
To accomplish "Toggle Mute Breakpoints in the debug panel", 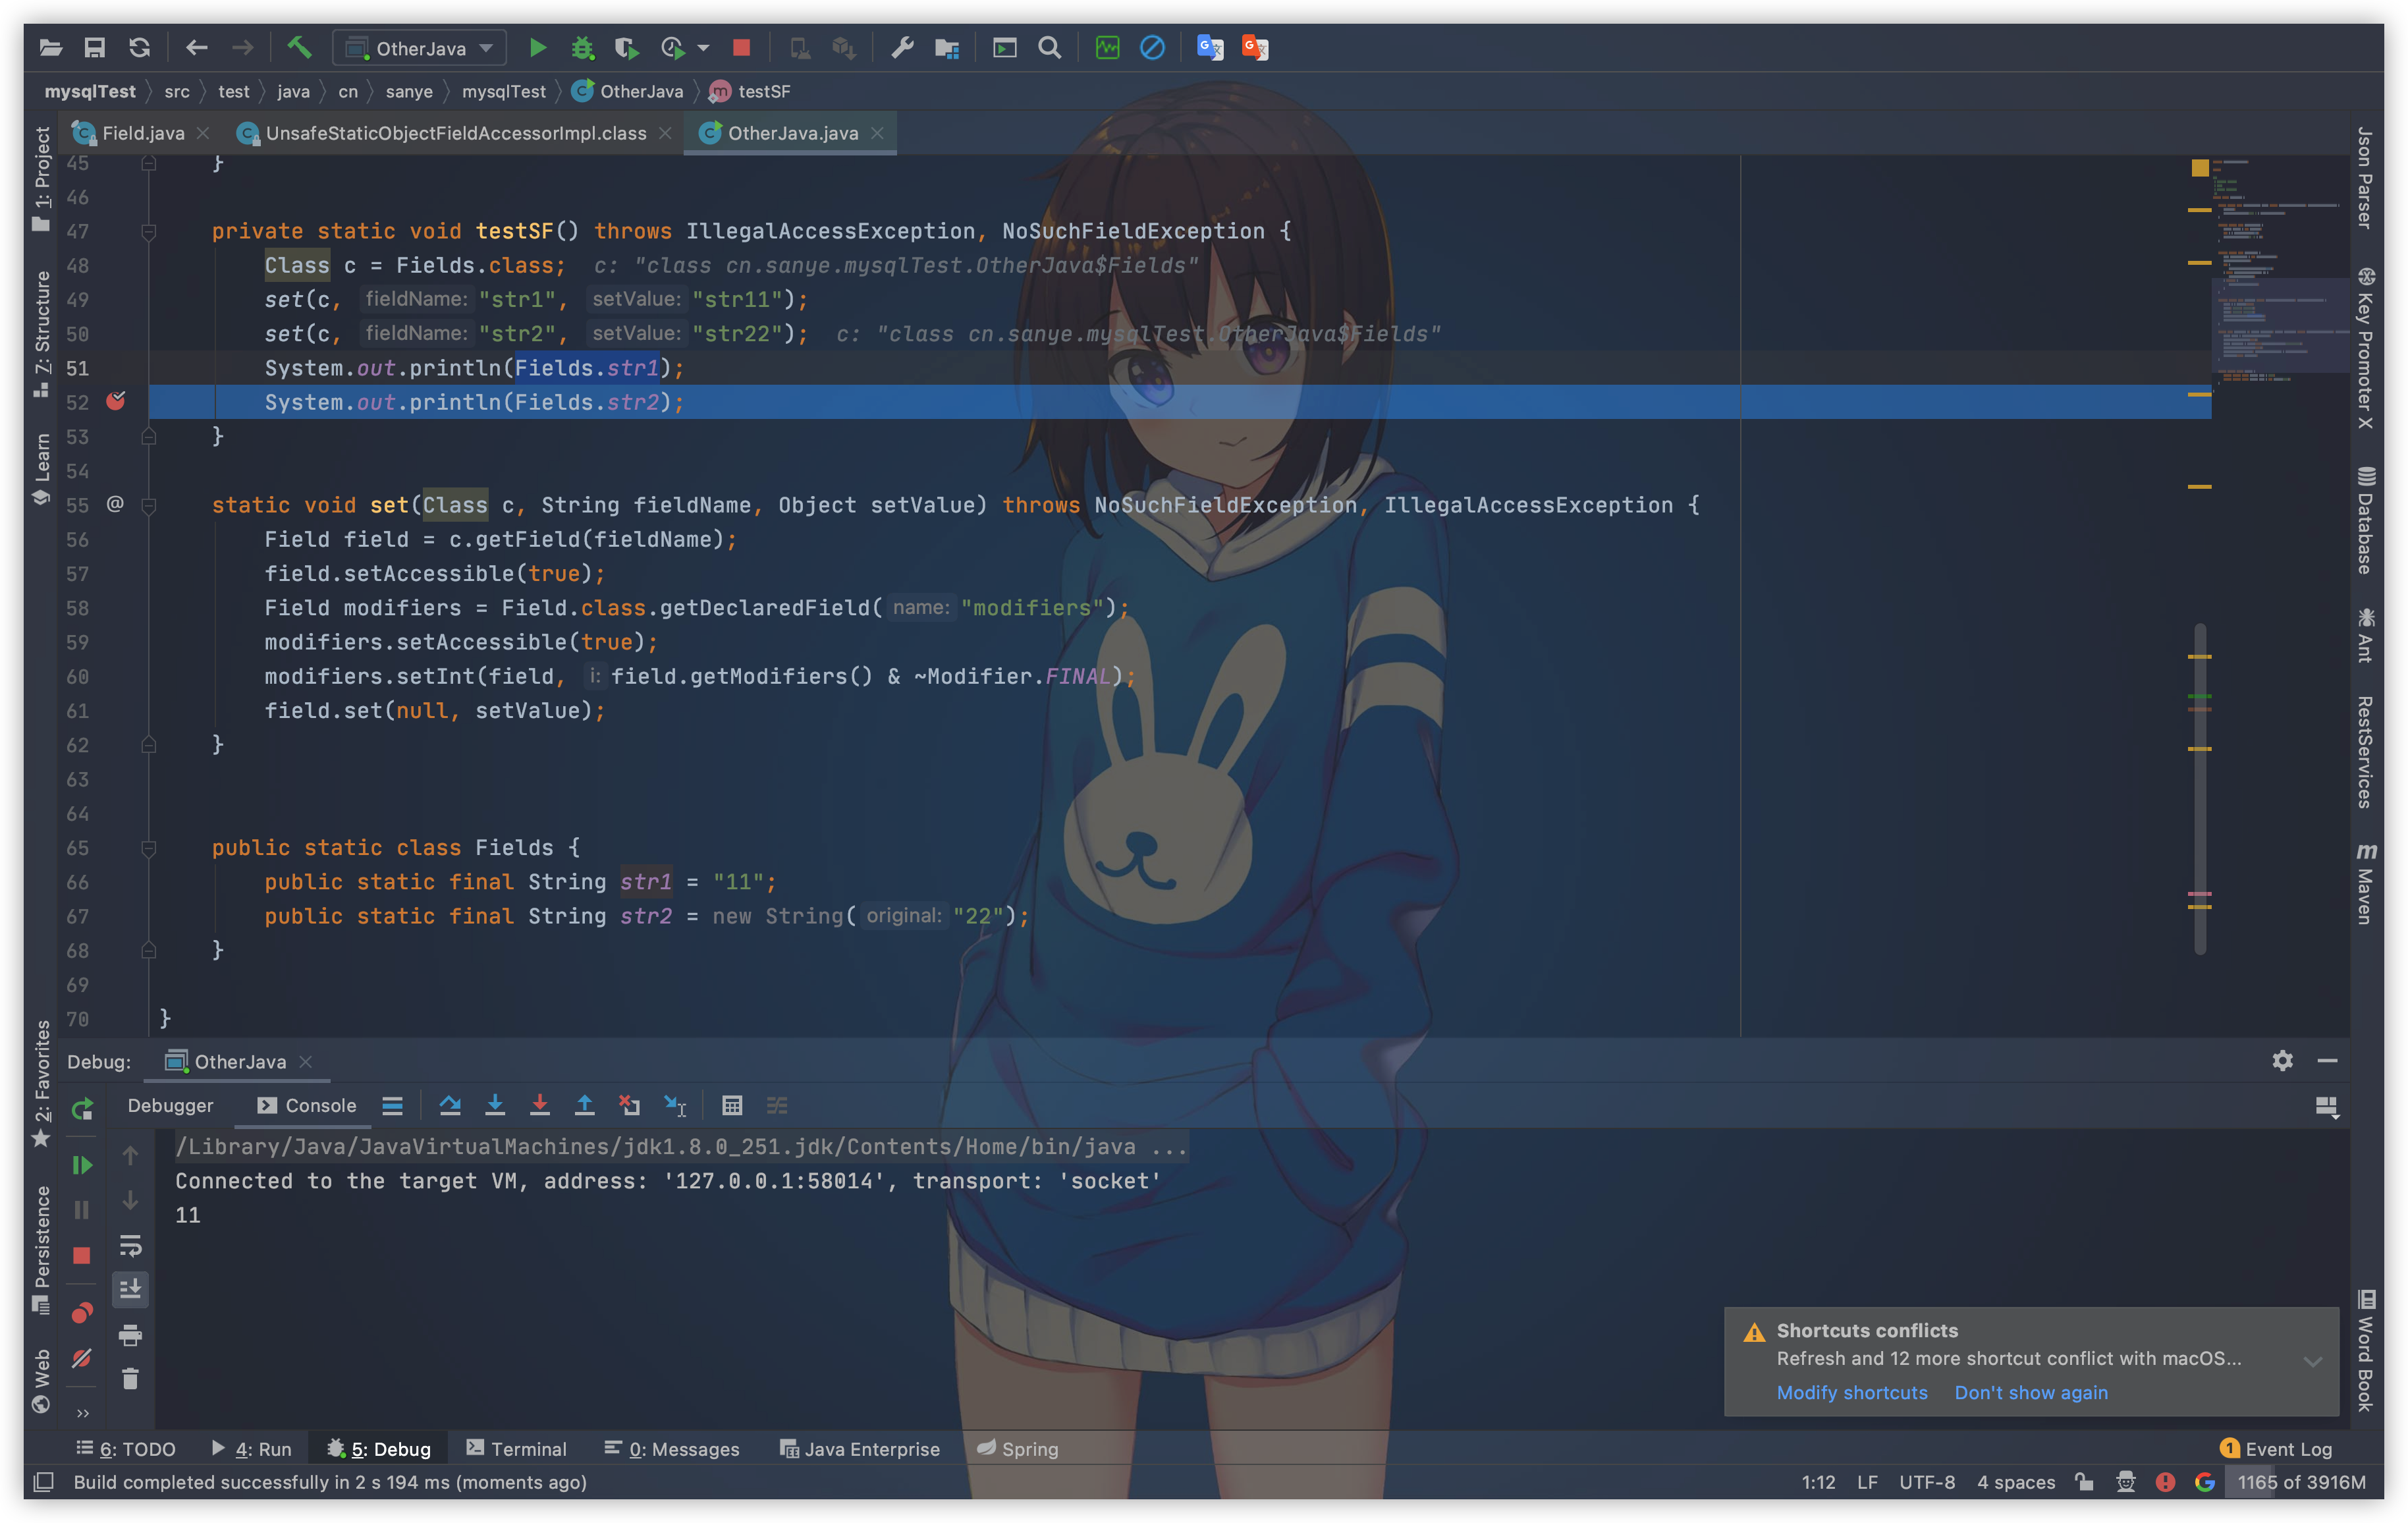I will coord(82,1358).
